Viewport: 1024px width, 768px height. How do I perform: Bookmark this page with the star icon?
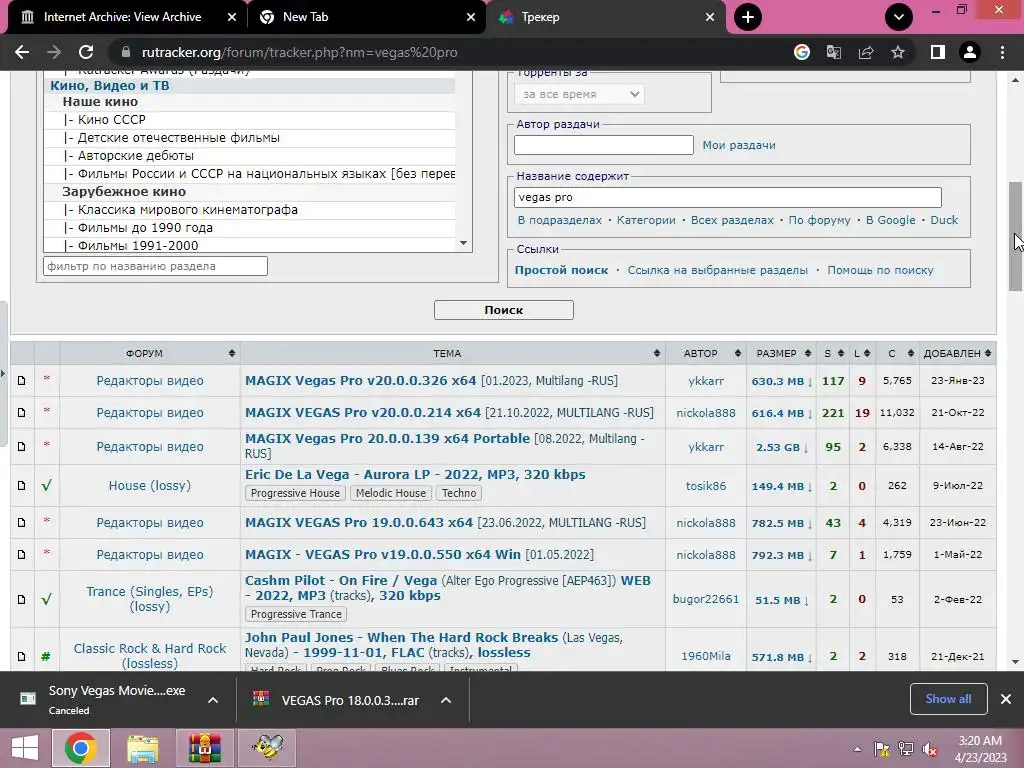coord(898,52)
